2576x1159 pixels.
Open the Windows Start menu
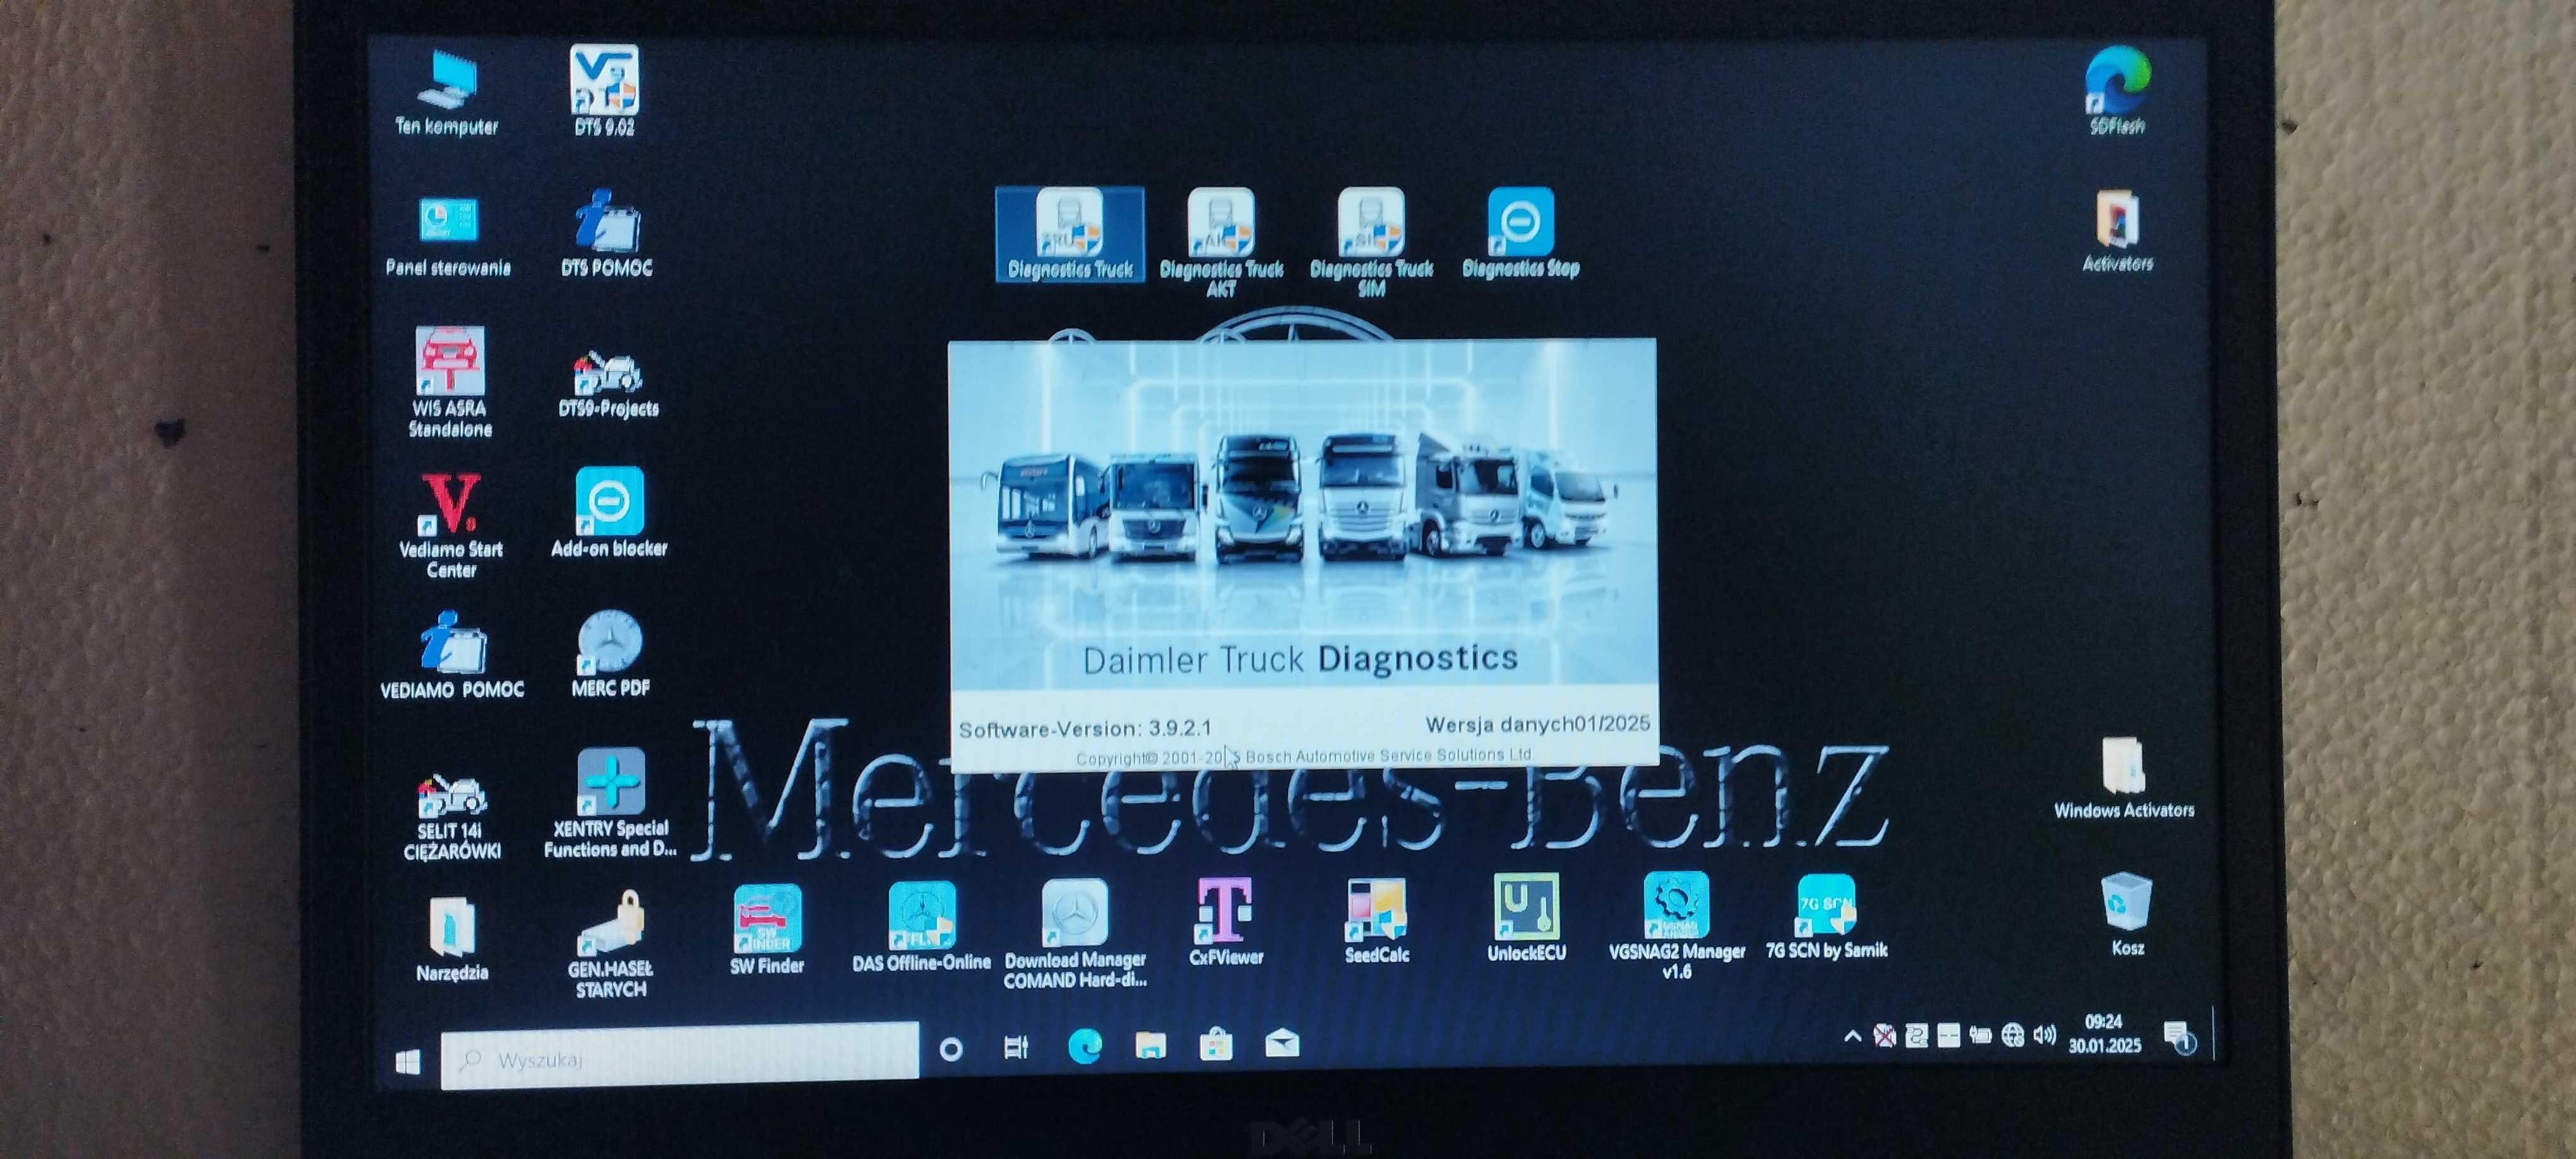point(407,1061)
